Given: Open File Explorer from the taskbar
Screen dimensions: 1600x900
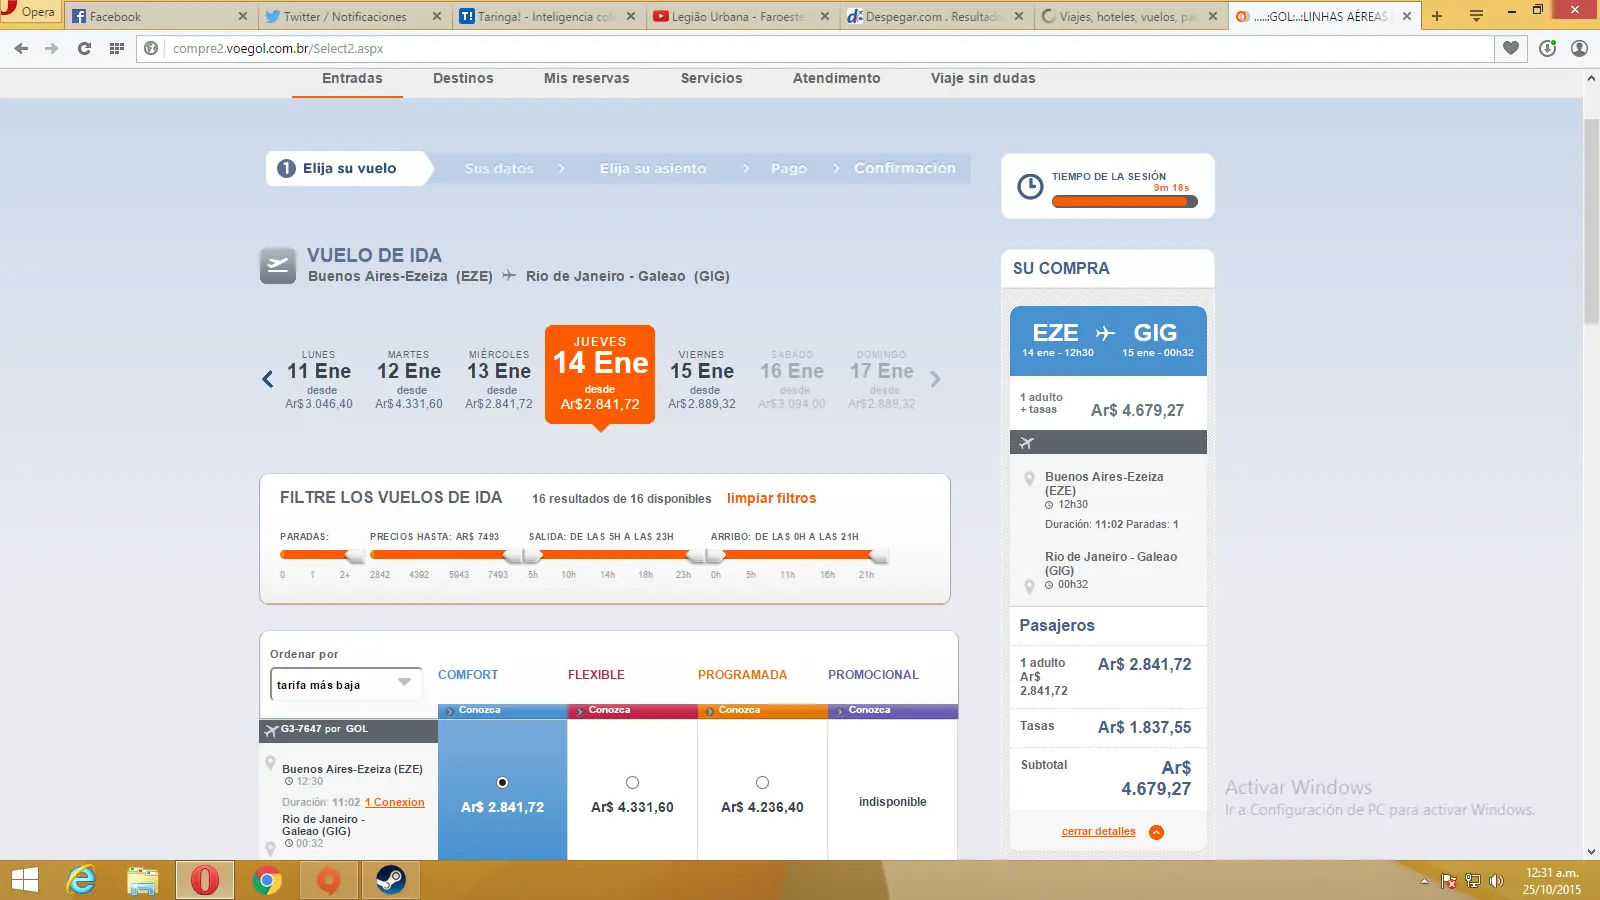Looking at the screenshot, I should pos(143,880).
